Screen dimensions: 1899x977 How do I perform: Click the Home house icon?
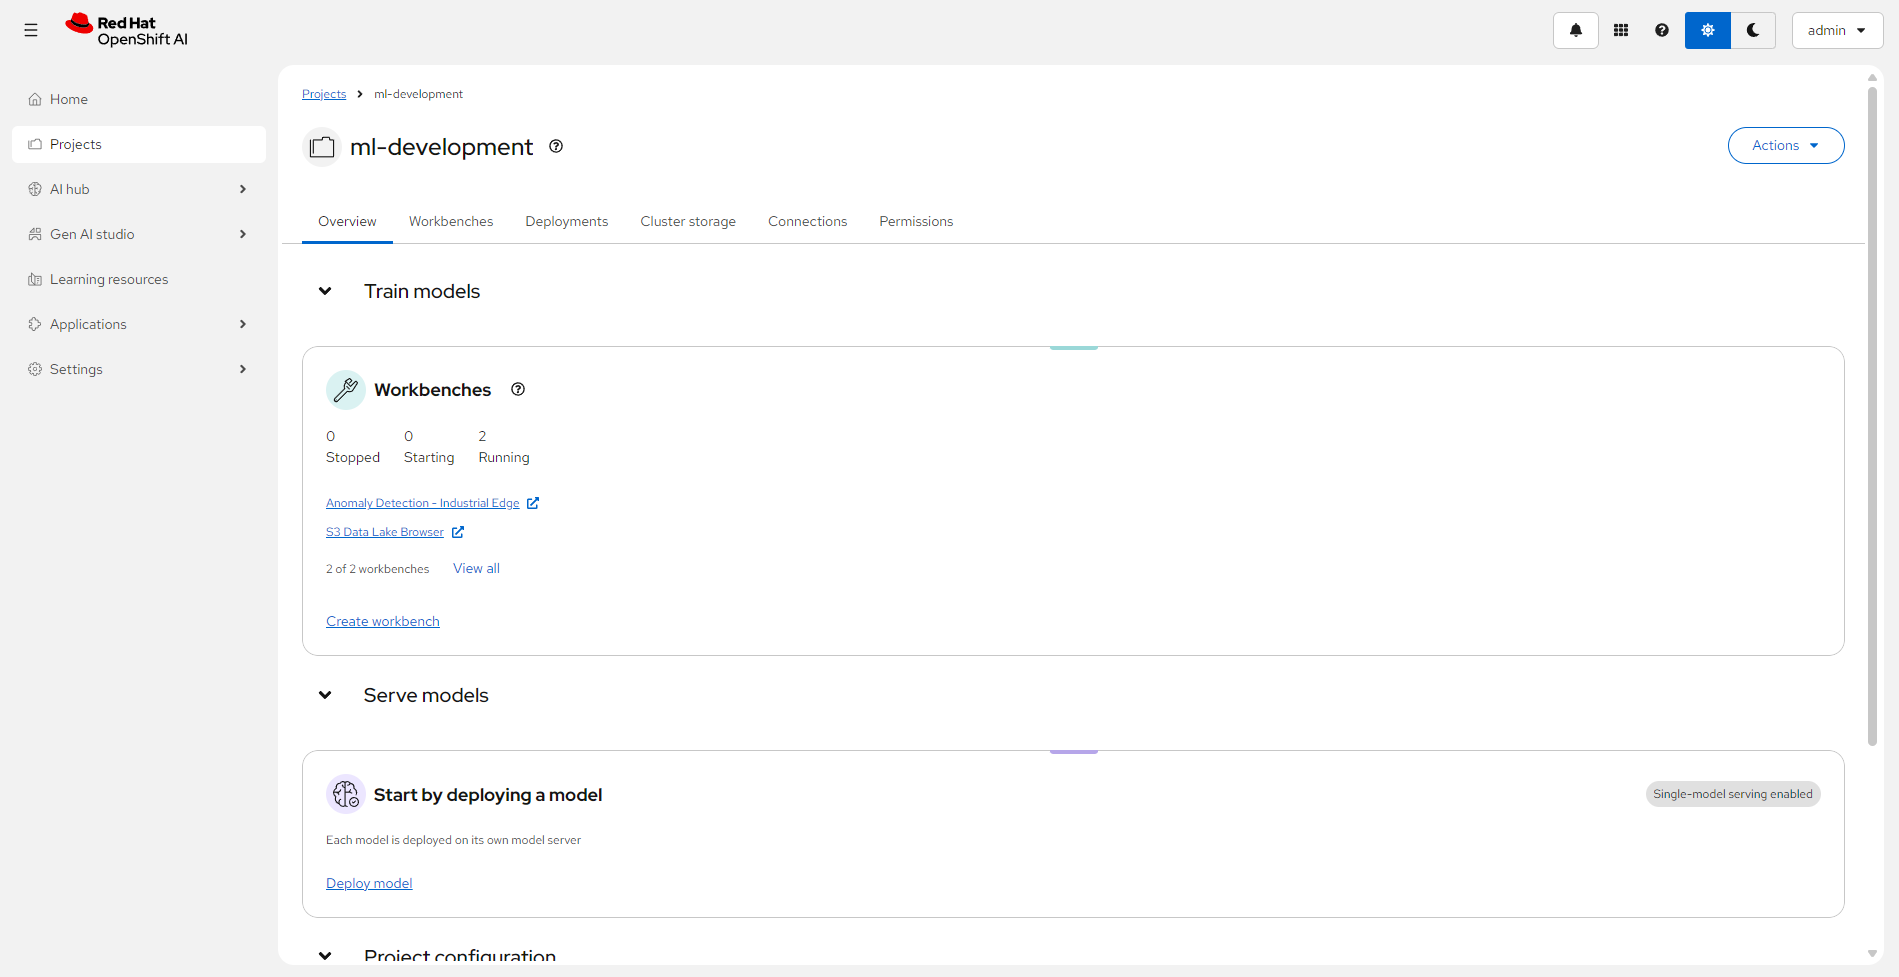pyautogui.click(x=35, y=99)
